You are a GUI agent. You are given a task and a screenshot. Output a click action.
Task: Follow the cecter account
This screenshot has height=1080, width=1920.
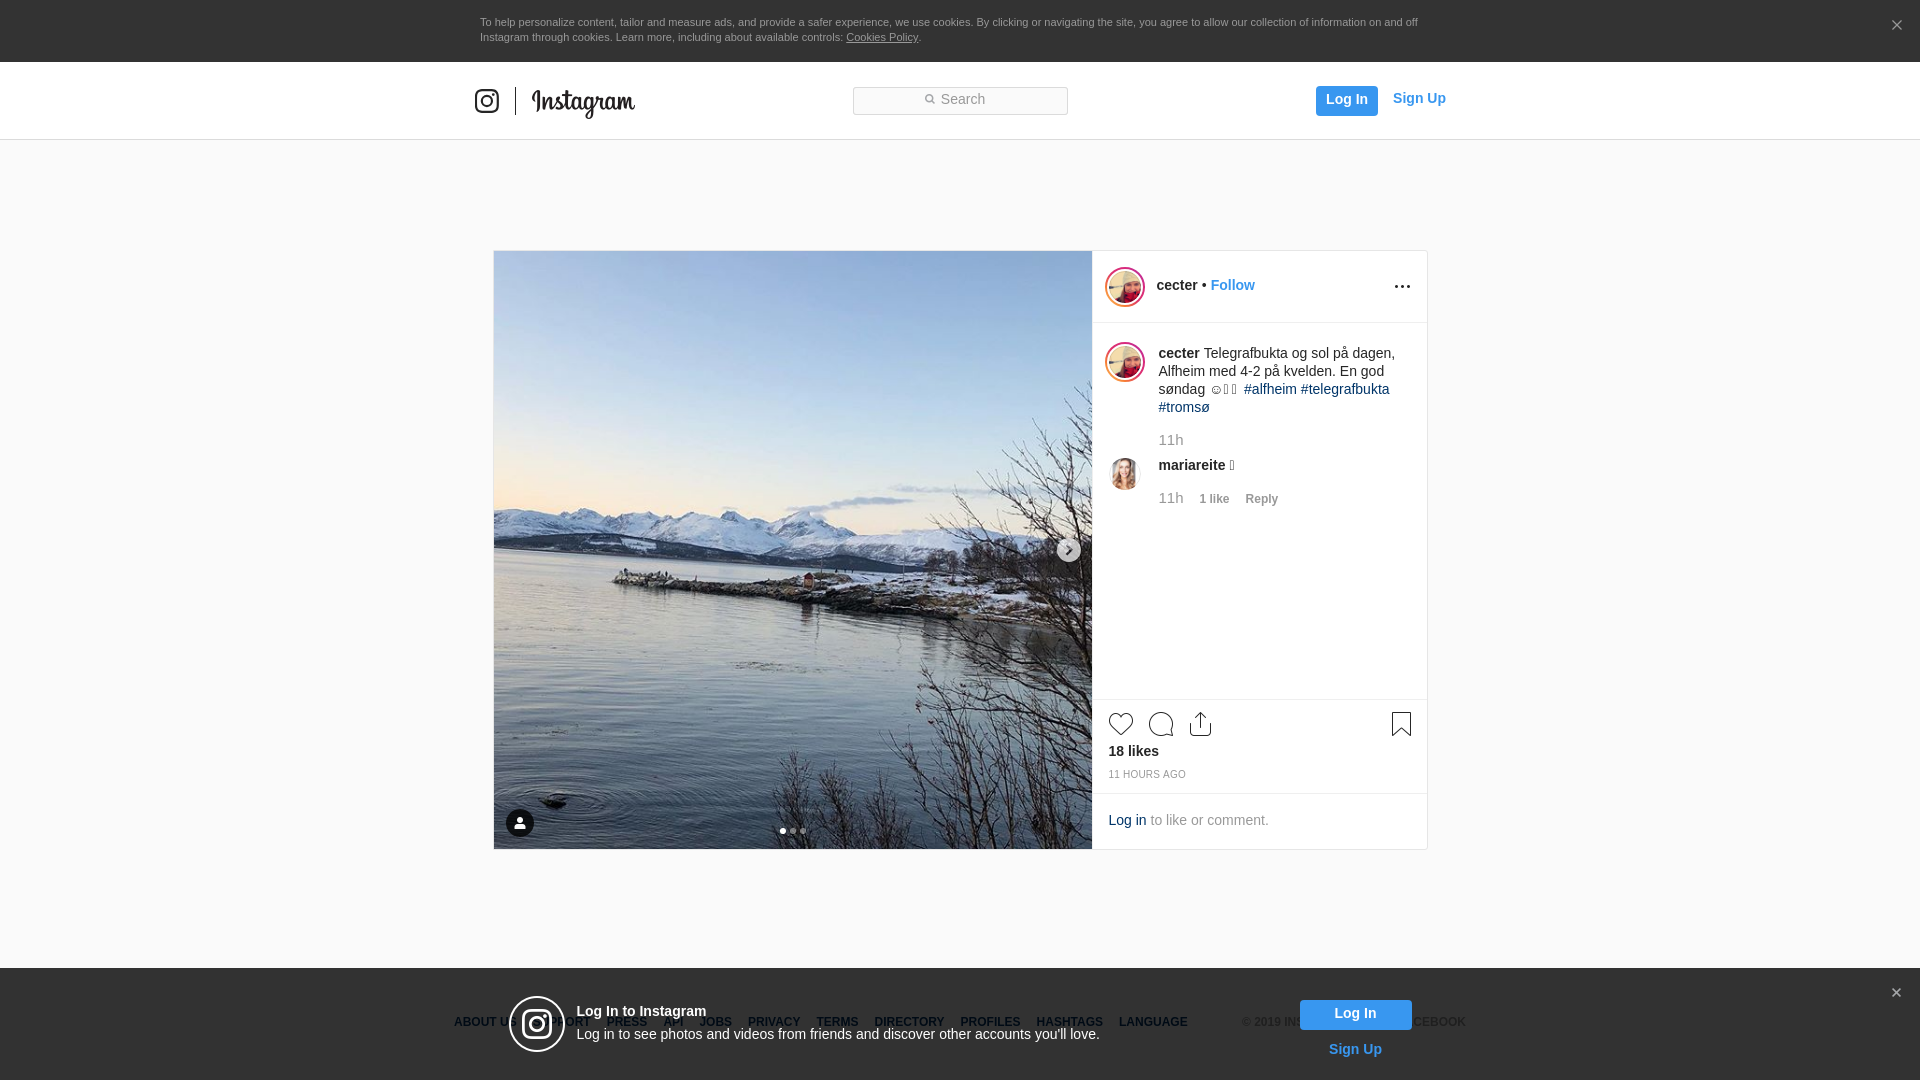click(1232, 285)
